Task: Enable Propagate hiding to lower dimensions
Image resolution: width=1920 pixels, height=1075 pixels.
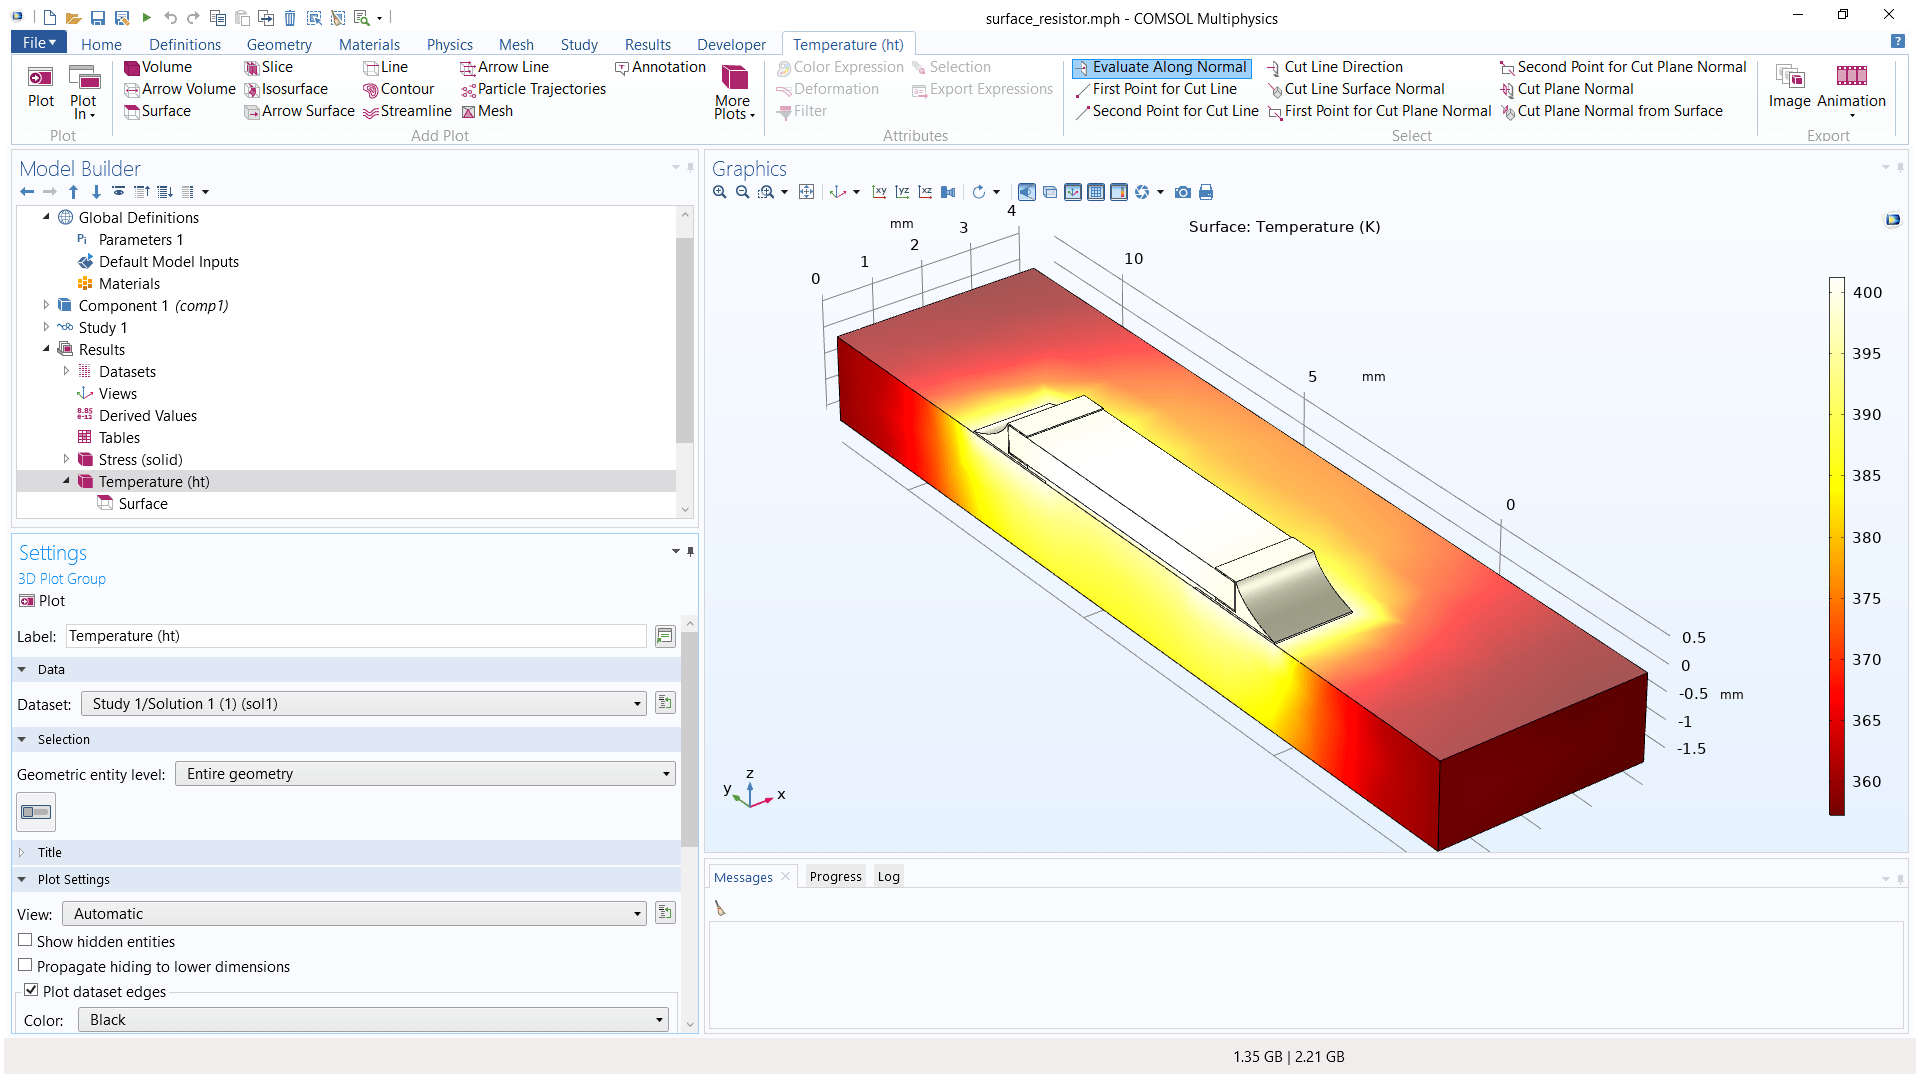Action: (x=25, y=964)
